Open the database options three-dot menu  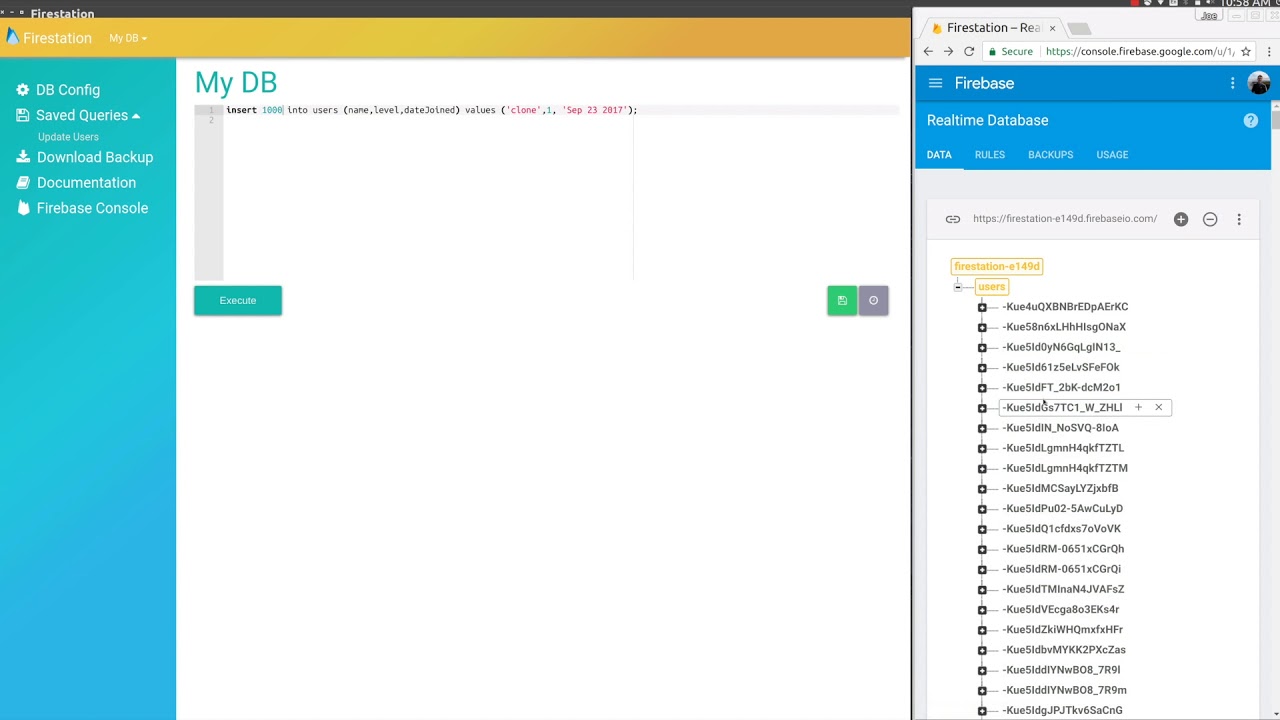[1239, 219]
